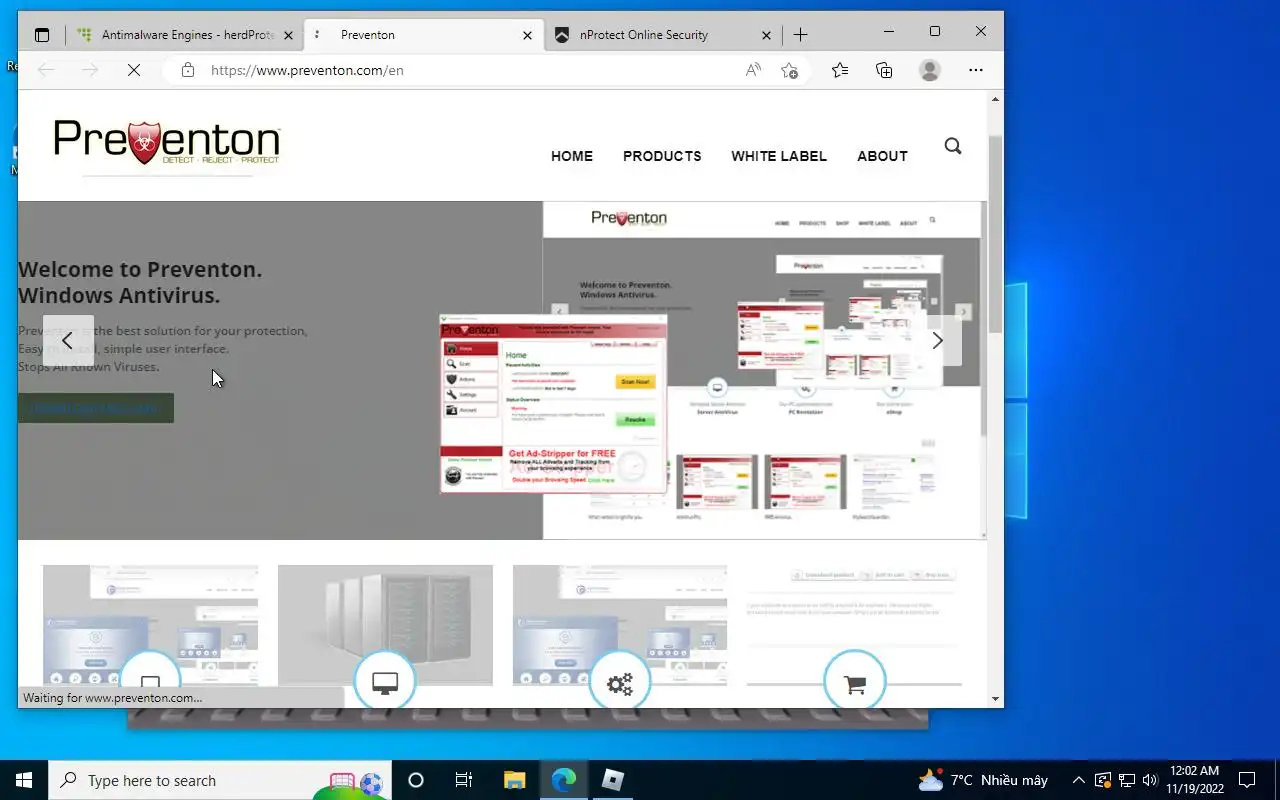Open the WHITE LABEL menu item
The width and height of the screenshot is (1280, 800).
pyautogui.click(x=779, y=156)
